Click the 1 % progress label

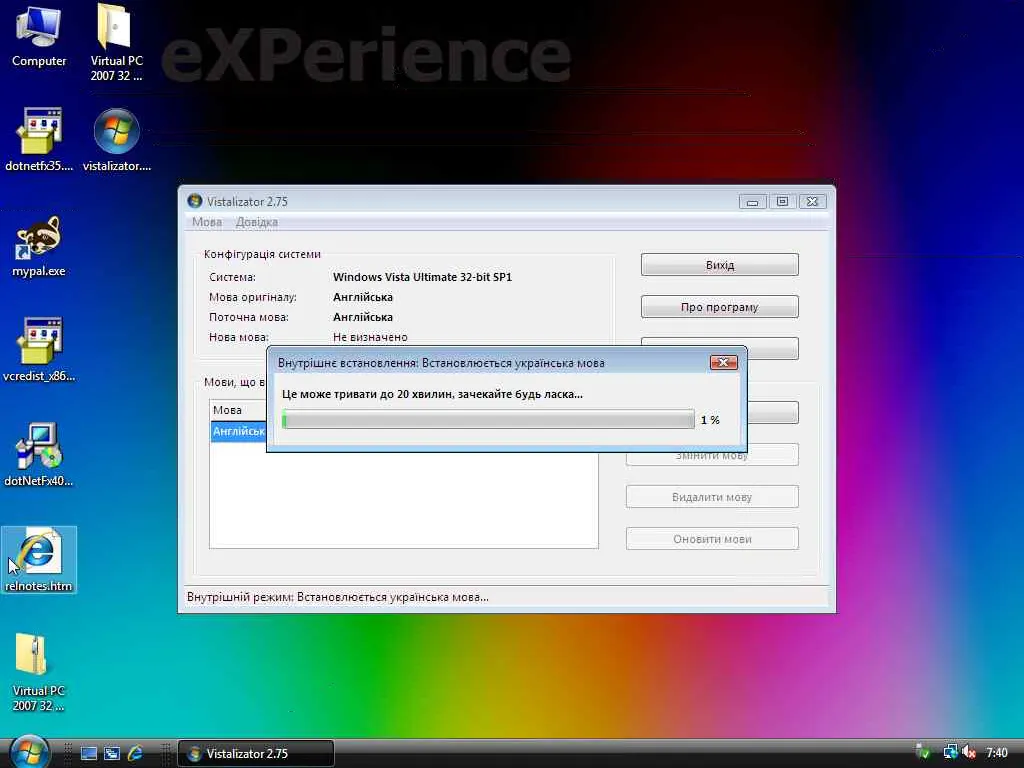click(x=710, y=420)
